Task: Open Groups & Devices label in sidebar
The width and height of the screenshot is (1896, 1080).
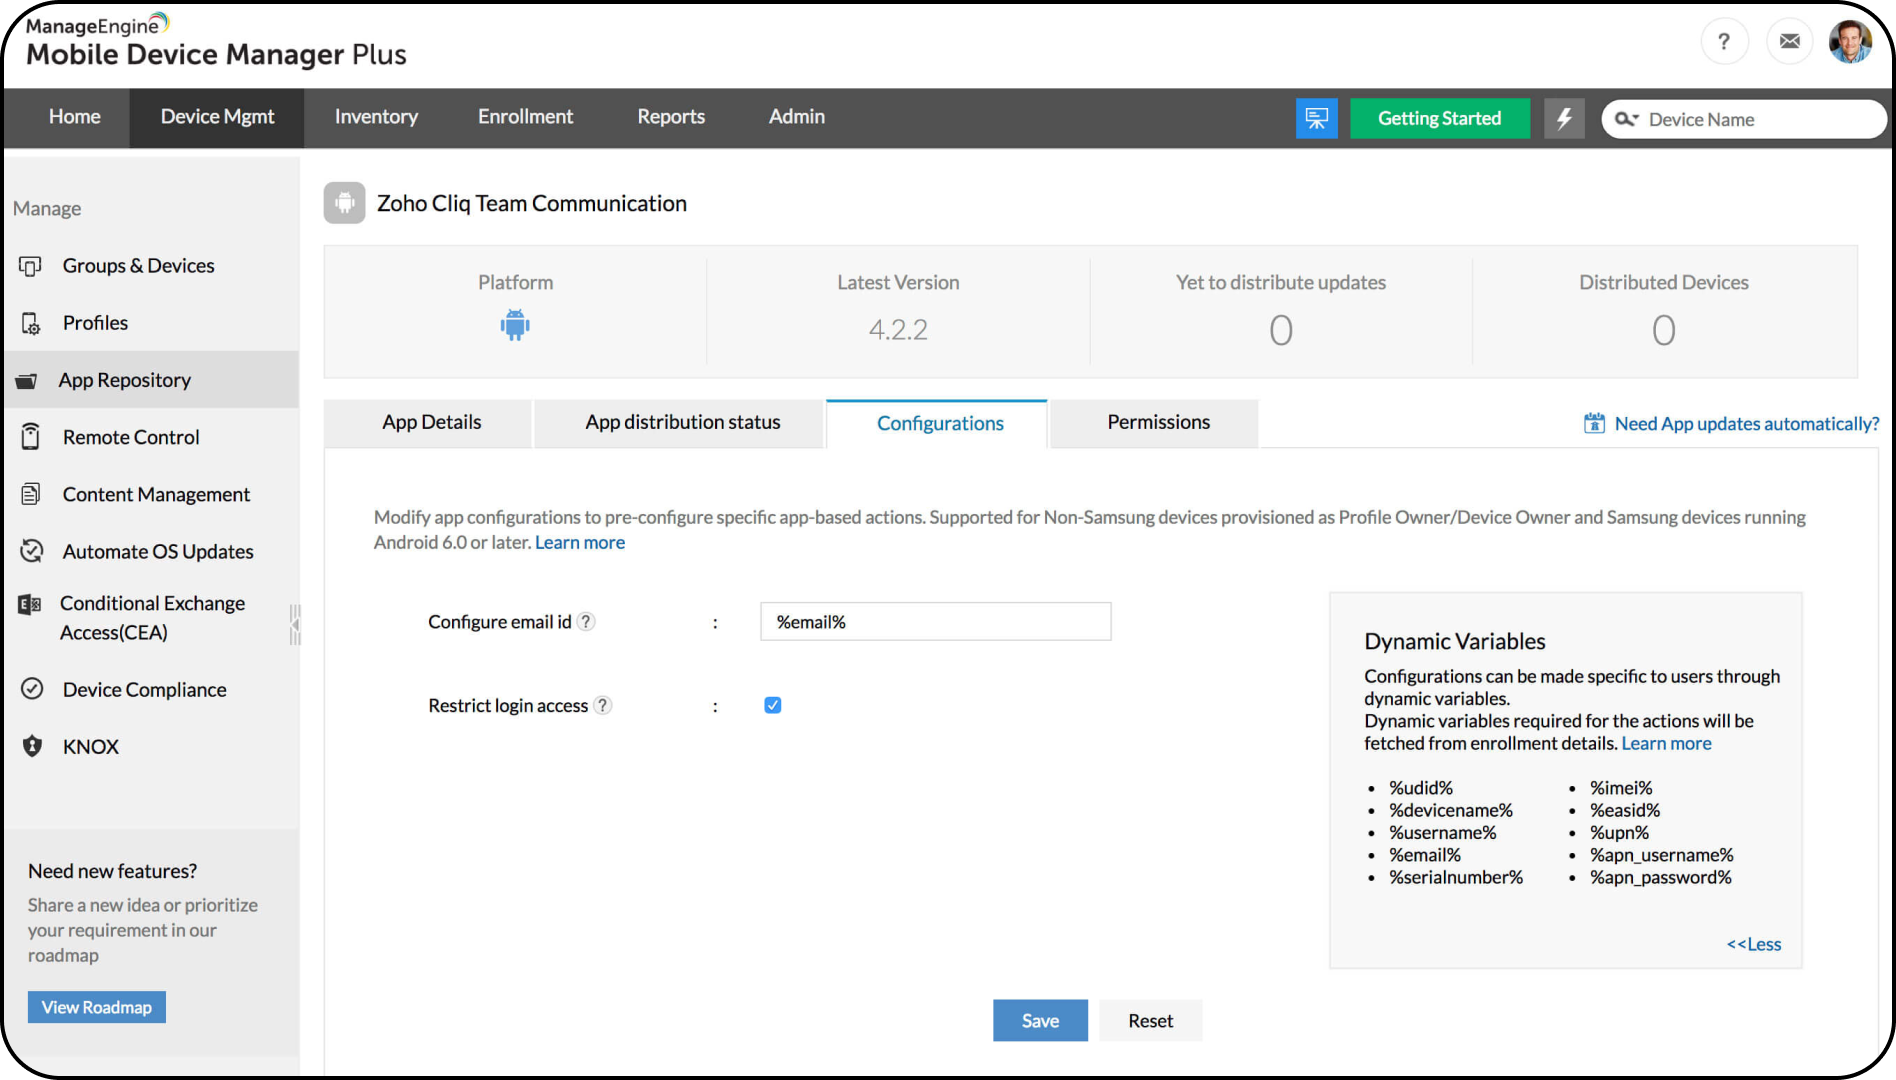Action: coord(139,266)
